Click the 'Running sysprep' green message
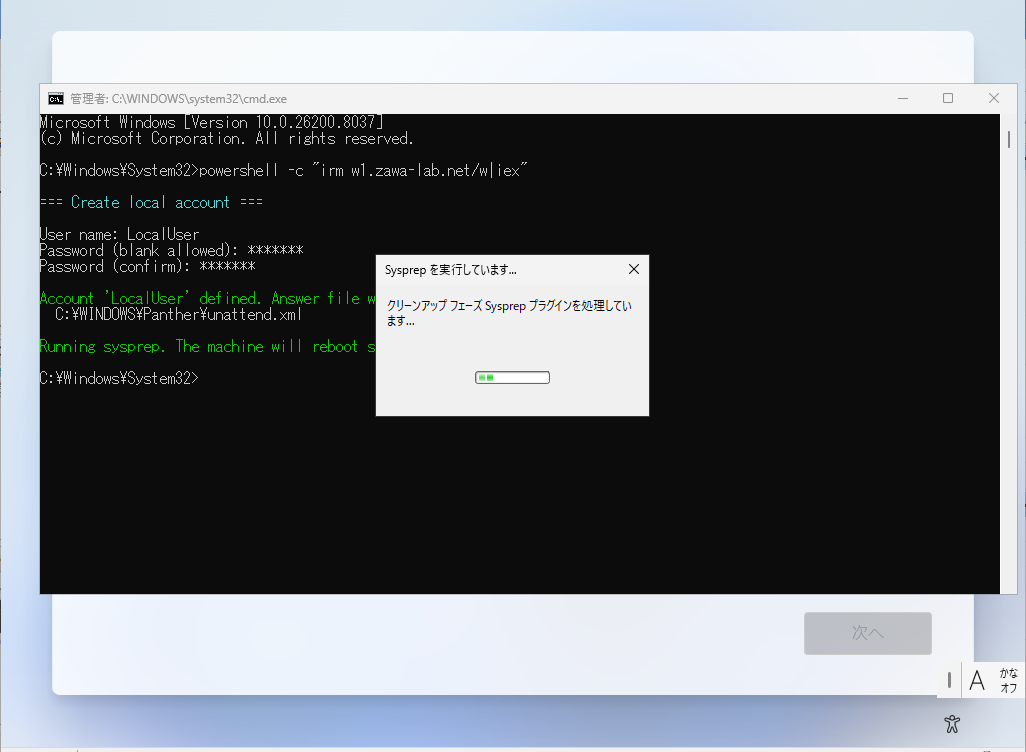This screenshot has width=1026, height=752. [x=207, y=346]
